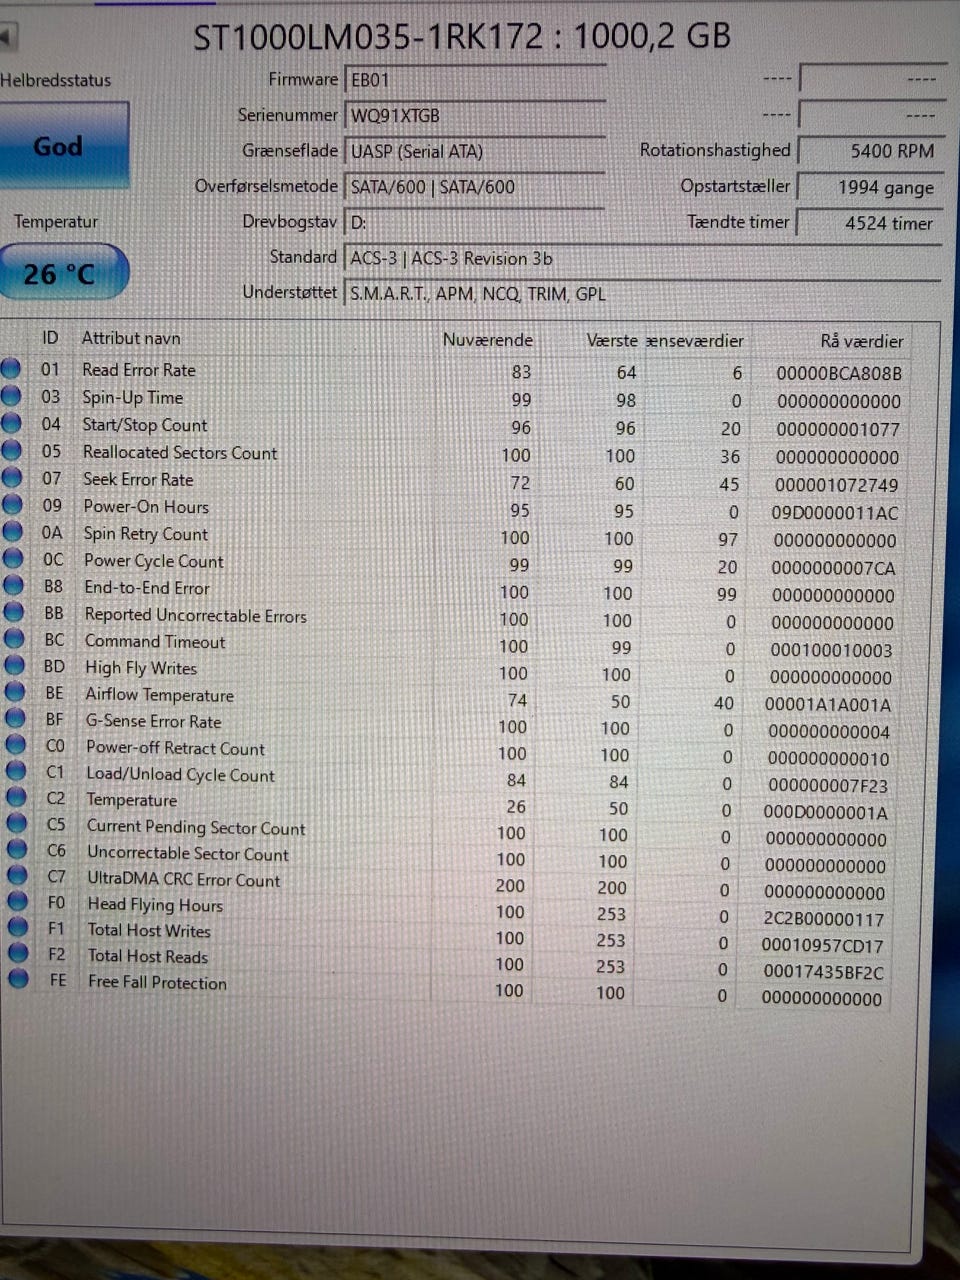Click the Firmware field showing EB01
Viewport: 960px width, 1280px height.
(475, 80)
